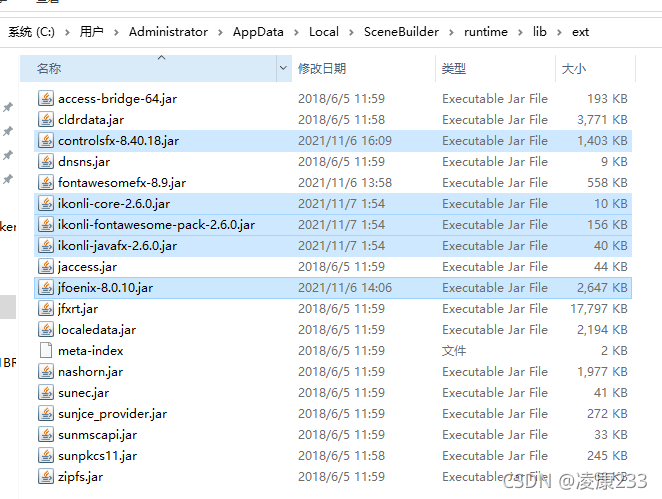Expand the chevron after runtime in the path

point(520,32)
